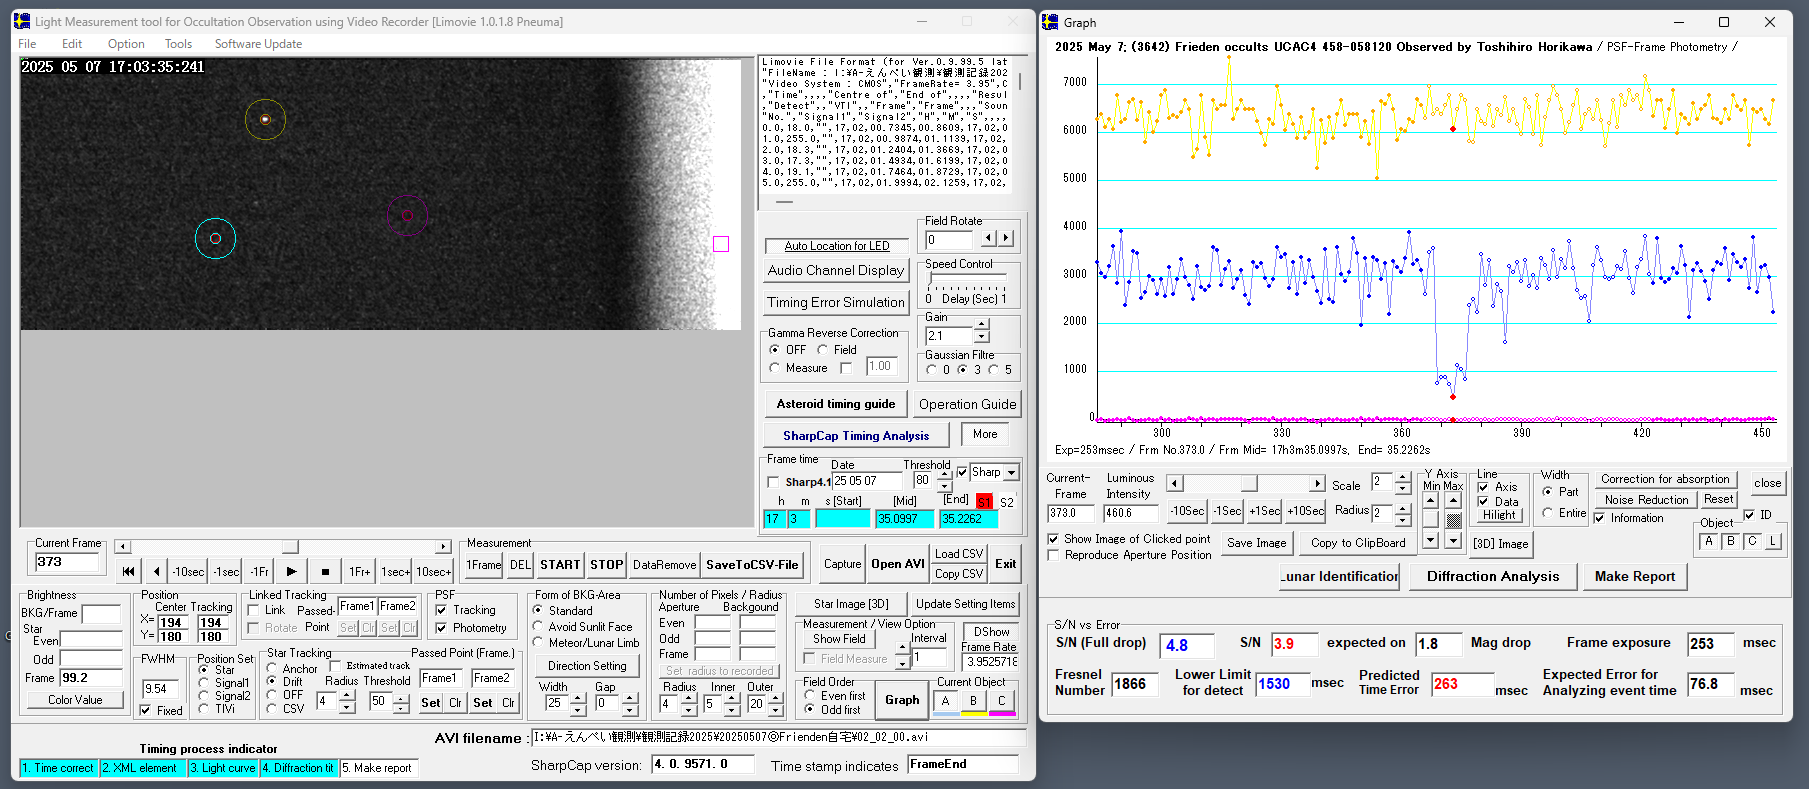The image size is (1809, 789).
Task: Open the Tools menu
Action: pos(178,44)
